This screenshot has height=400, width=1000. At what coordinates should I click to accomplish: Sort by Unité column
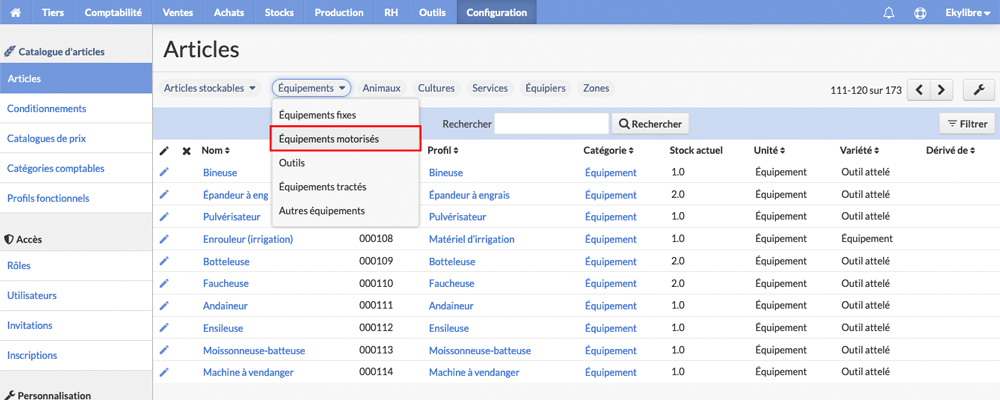[769, 151]
